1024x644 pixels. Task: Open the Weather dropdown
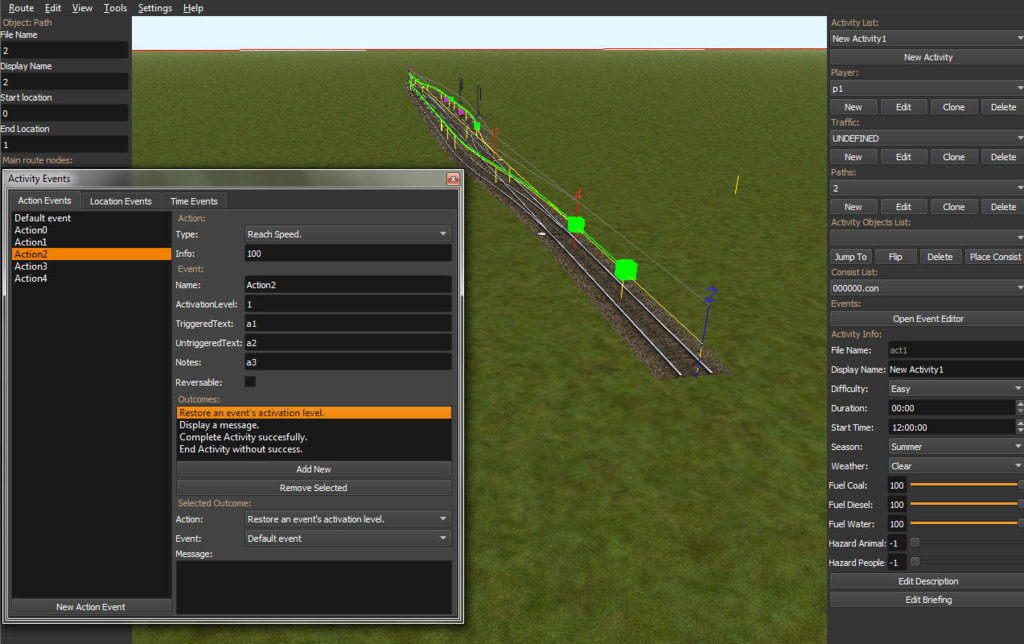pos(955,466)
